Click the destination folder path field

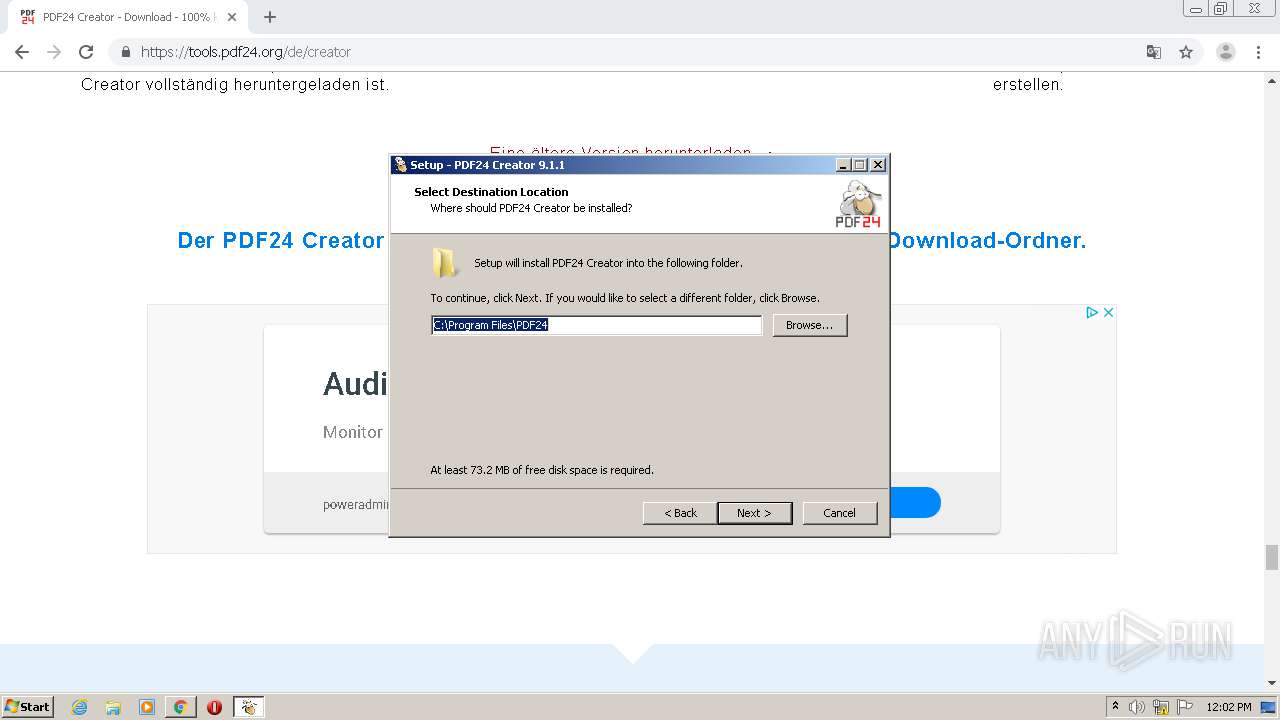596,325
